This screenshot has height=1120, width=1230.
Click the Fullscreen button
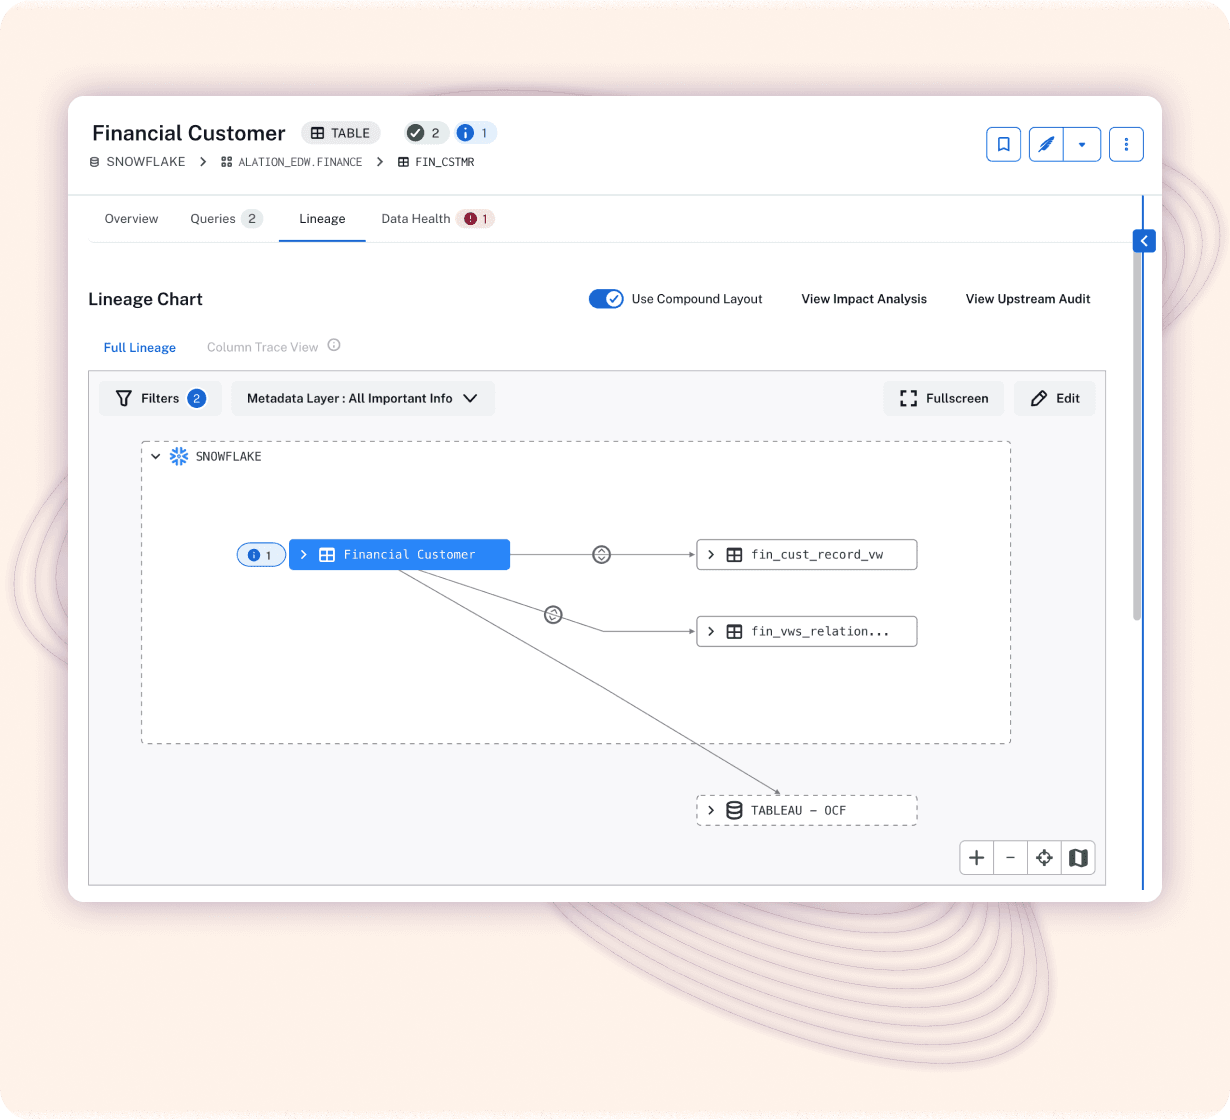click(943, 398)
